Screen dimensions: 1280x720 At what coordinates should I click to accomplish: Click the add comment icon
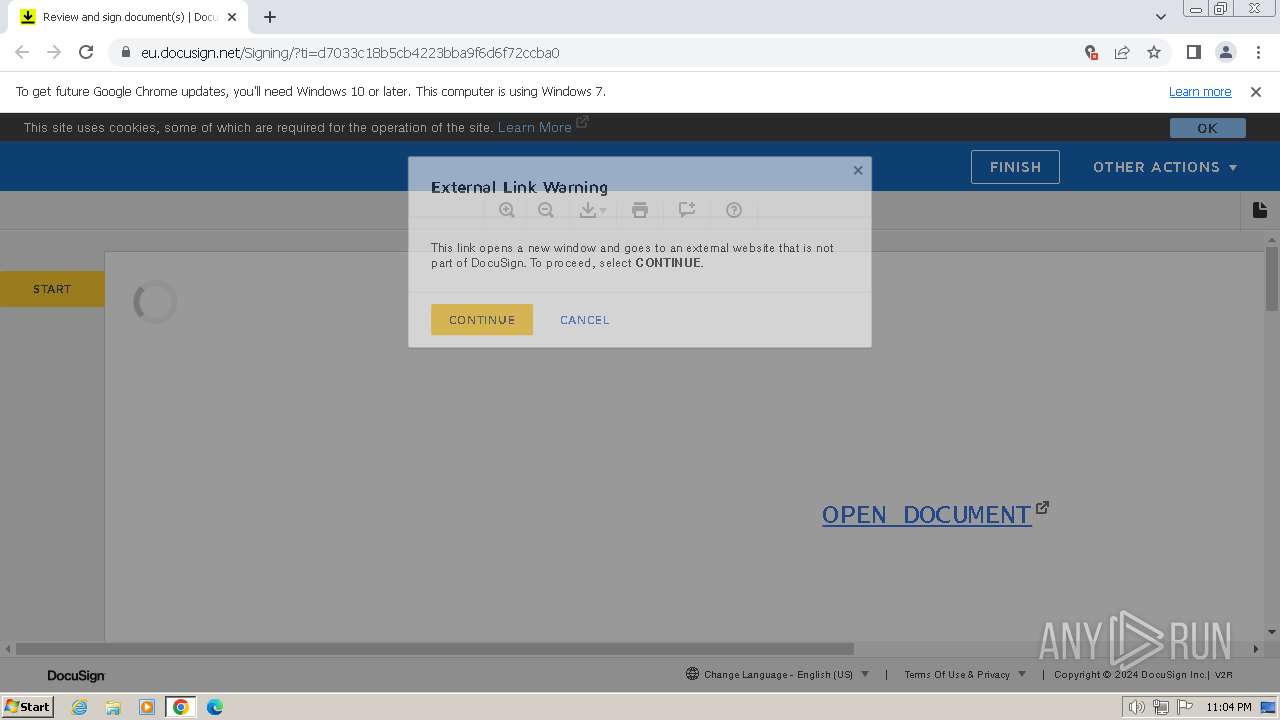[x=687, y=210]
